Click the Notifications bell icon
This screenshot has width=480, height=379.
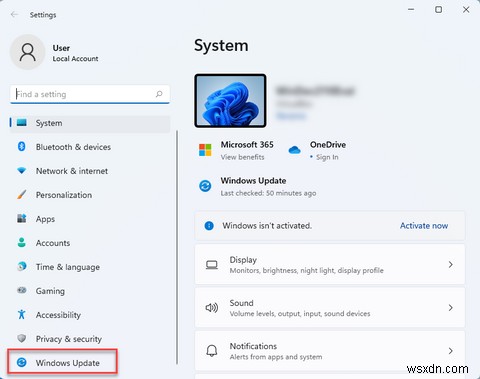212,351
